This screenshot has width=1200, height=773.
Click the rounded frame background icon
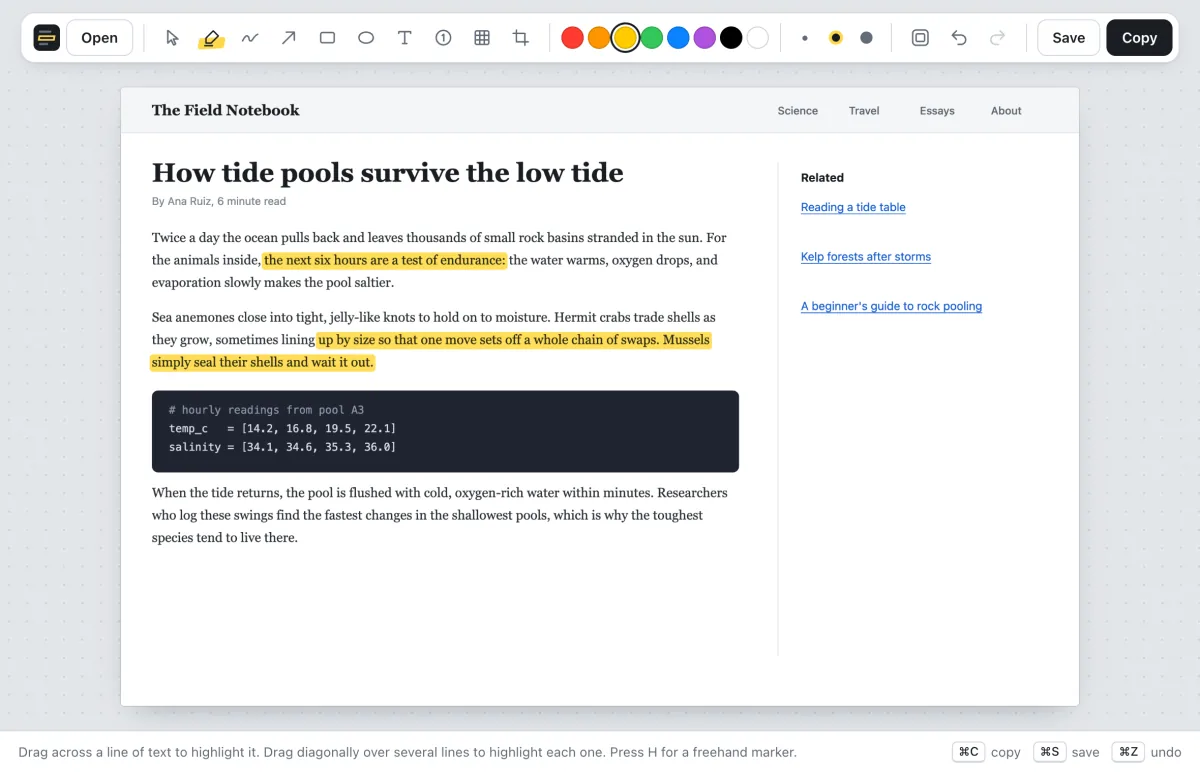920,38
